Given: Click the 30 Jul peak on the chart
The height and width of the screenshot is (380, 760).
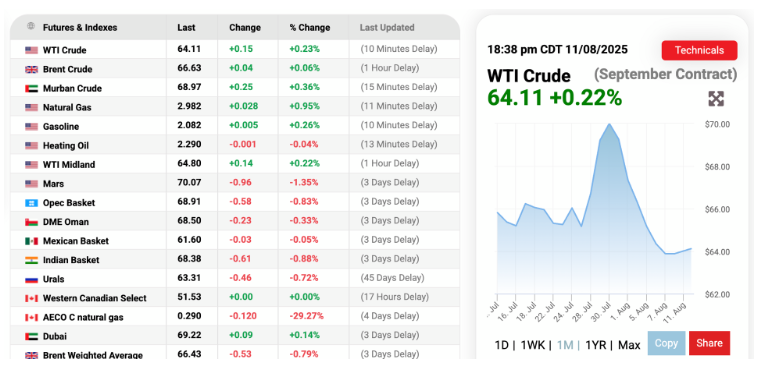Looking at the screenshot, I should 609,124.
